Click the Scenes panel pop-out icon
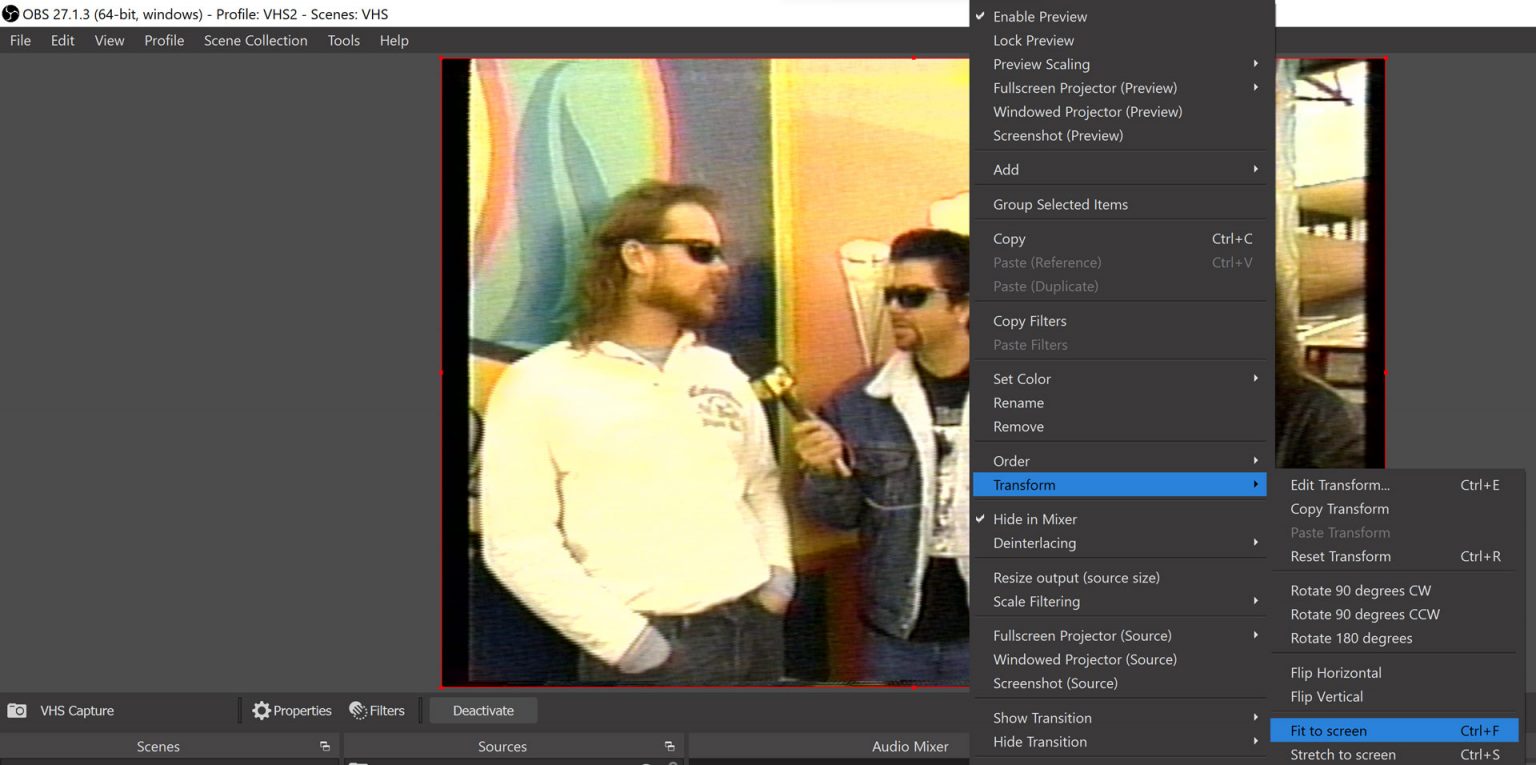1536x765 pixels. point(325,746)
